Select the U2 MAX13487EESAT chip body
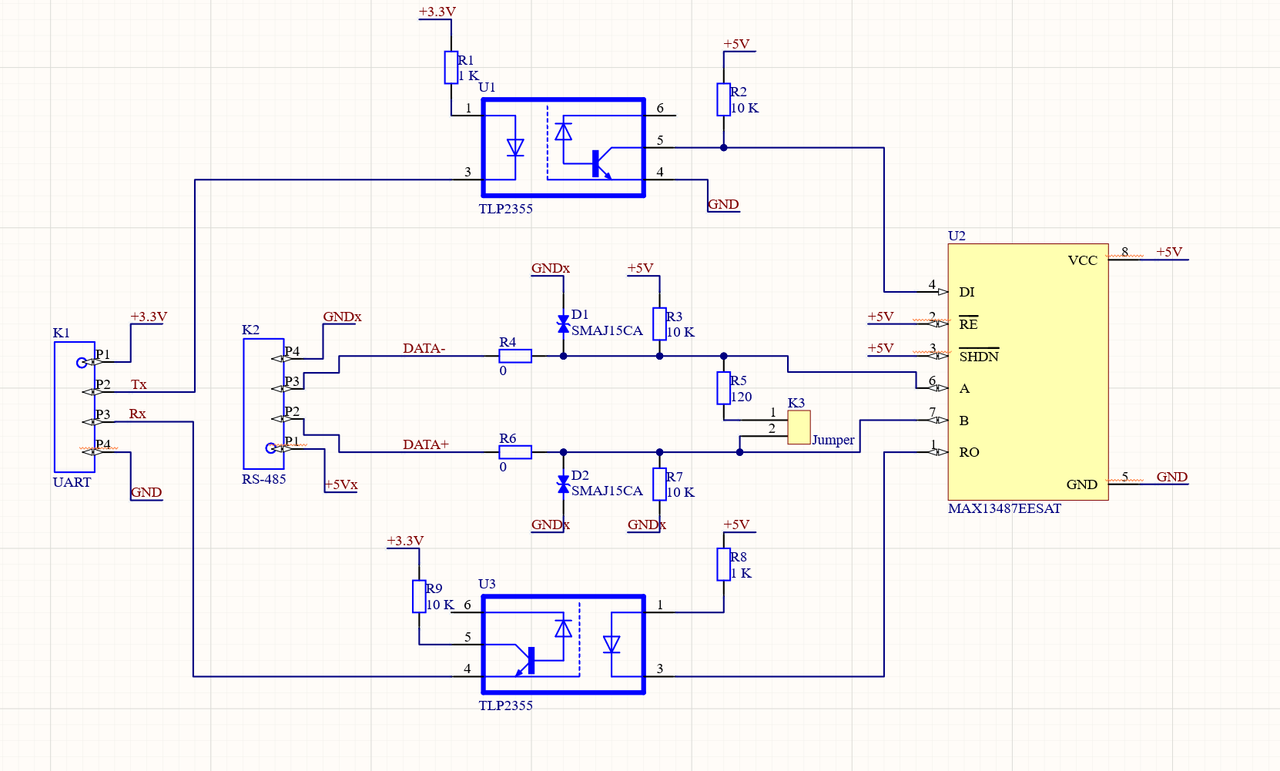The width and height of the screenshot is (1280, 771). tap(1027, 371)
